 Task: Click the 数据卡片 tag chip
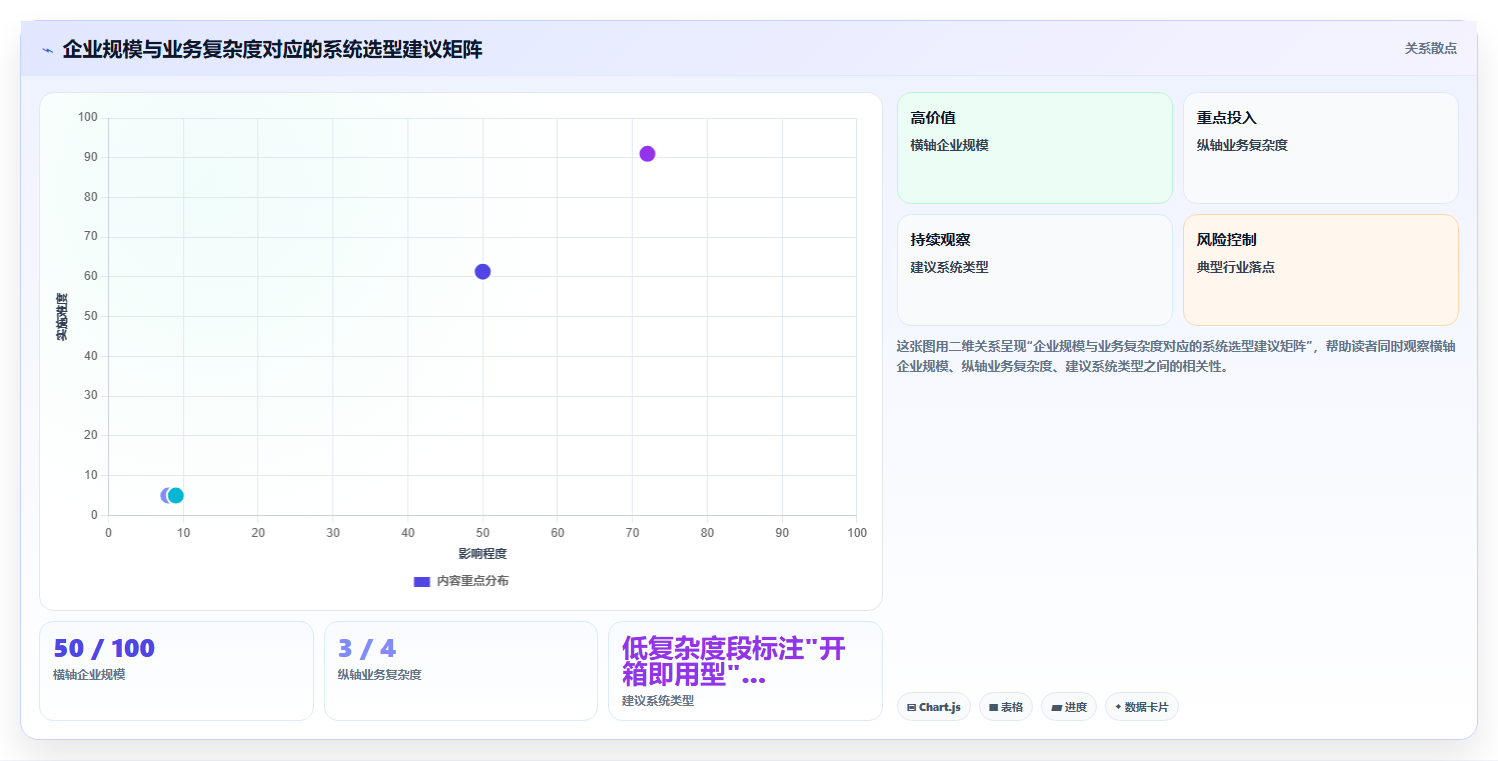click(x=1141, y=707)
